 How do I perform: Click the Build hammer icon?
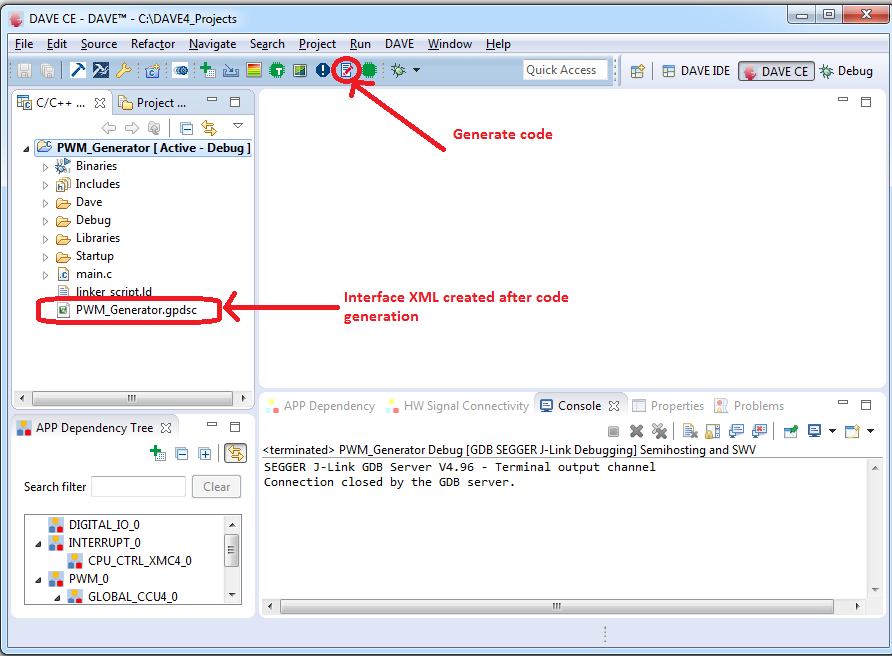78,70
